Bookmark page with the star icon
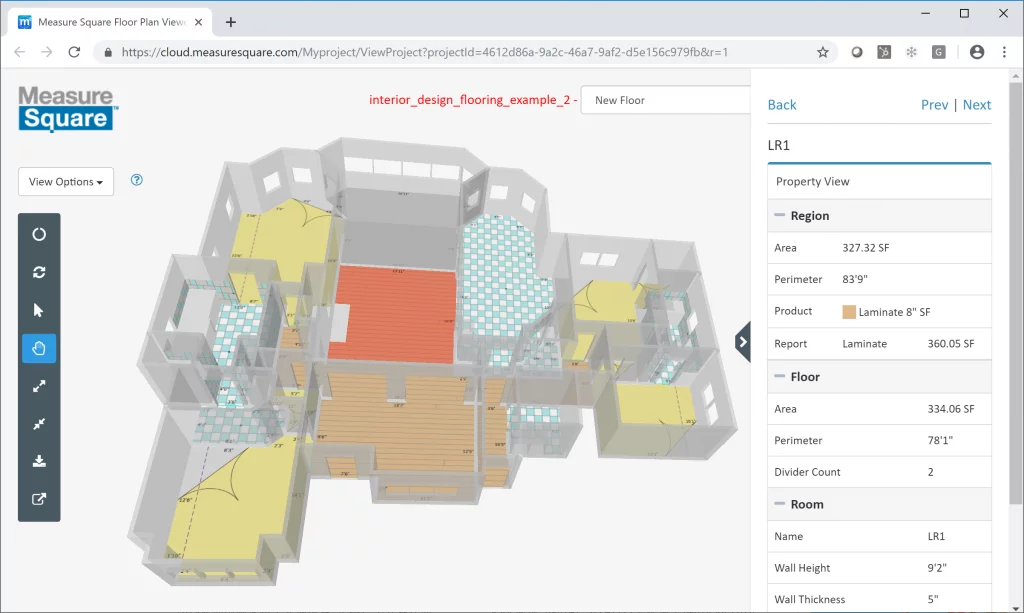The height and width of the screenshot is (613, 1024). pyautogui.click(x=823, y=52)
